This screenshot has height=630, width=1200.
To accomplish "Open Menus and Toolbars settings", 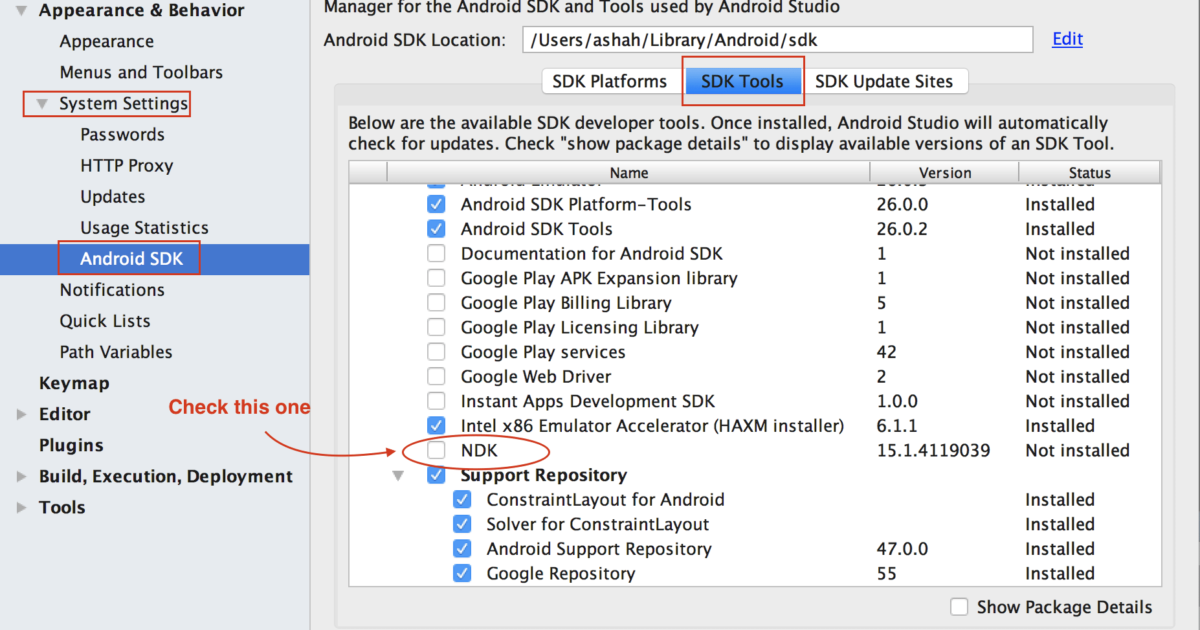I will [141, 73].
